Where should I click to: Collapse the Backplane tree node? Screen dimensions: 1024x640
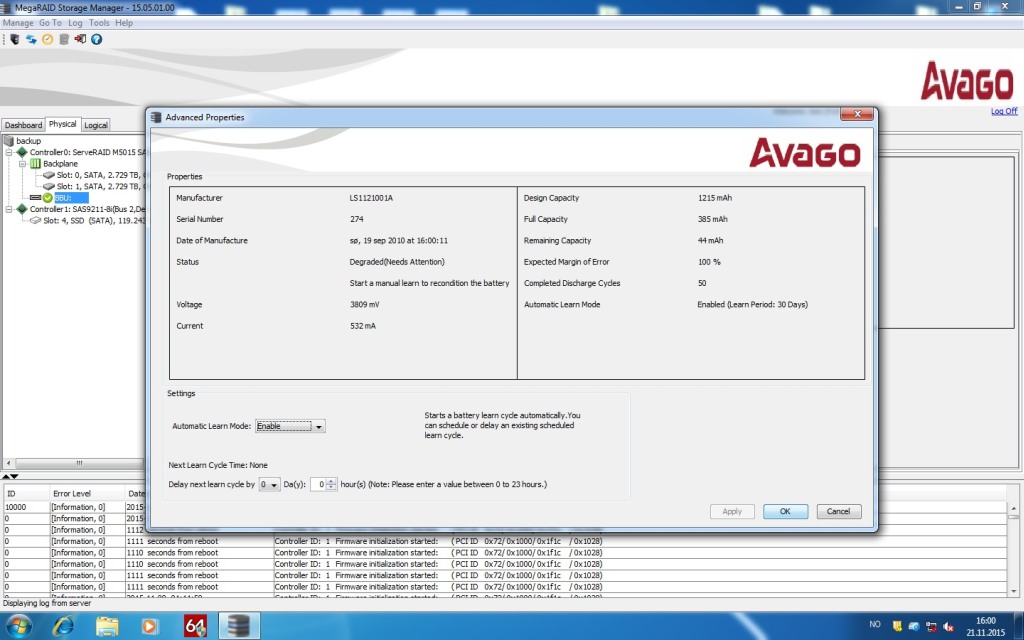[x=22, y=163]
